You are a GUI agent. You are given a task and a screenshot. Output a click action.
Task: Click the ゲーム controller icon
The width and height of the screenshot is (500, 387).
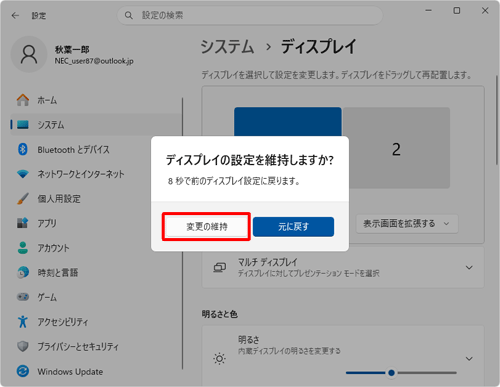point(23,297)
